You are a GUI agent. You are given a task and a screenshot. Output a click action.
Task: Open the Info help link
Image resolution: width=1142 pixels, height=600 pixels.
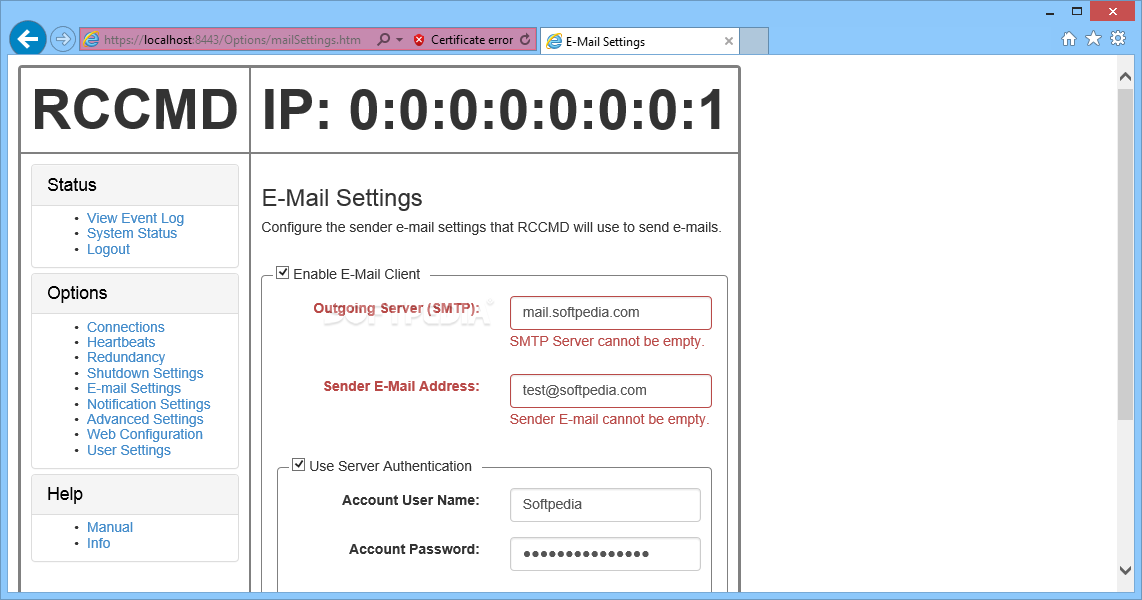tap(98, 543)
